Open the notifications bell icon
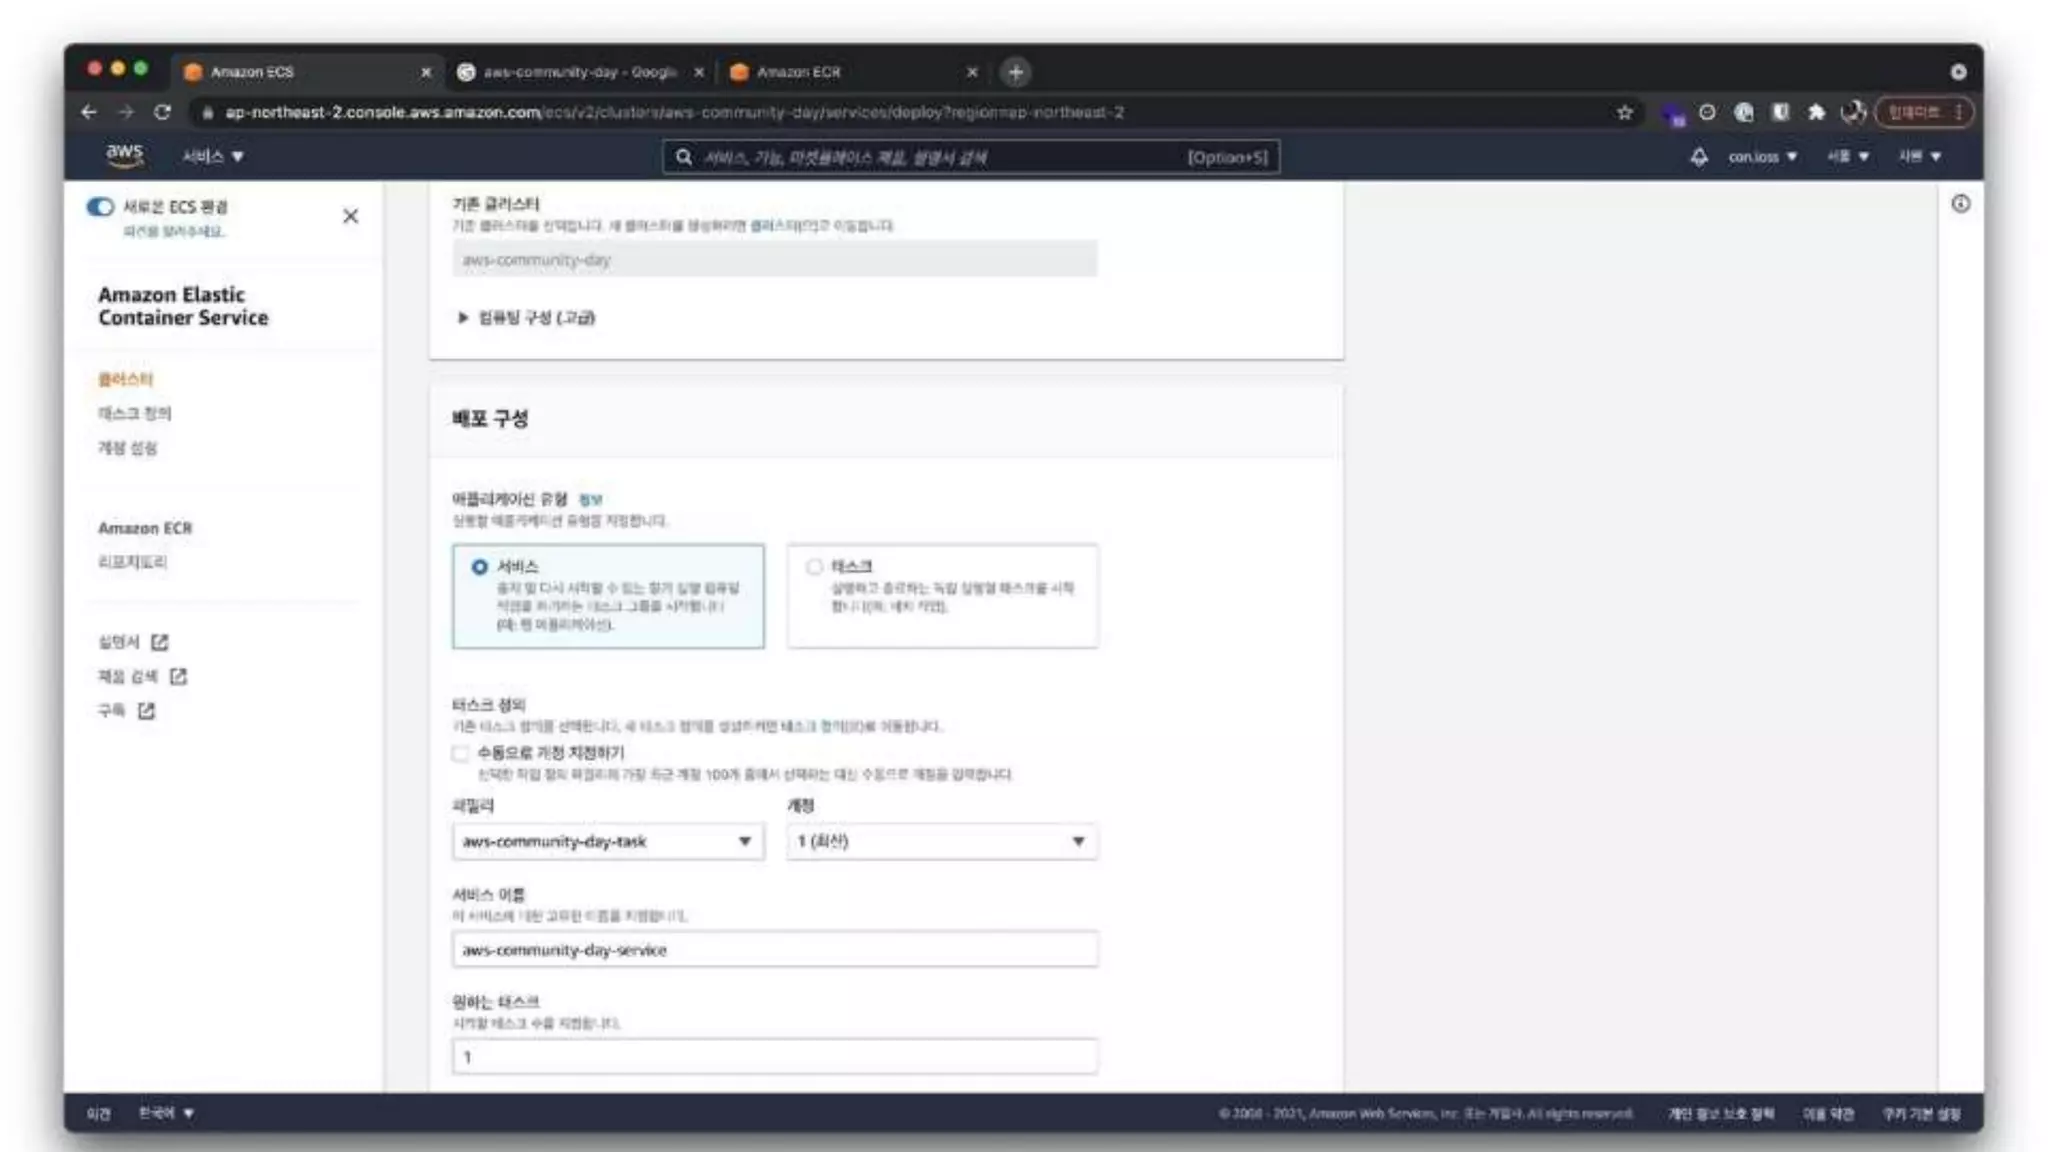This screenshot has height=1152, width=2048. point(1698,157)
